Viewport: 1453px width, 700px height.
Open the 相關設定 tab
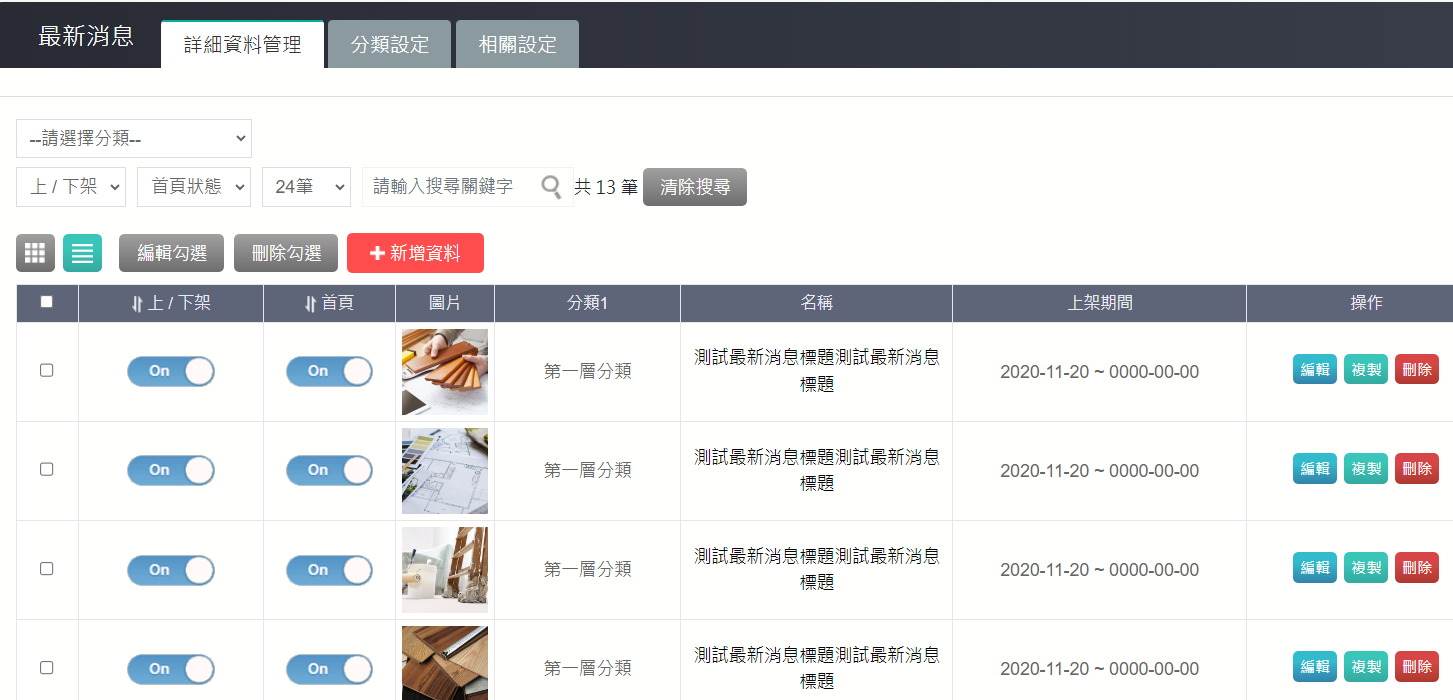click(517, 44)
